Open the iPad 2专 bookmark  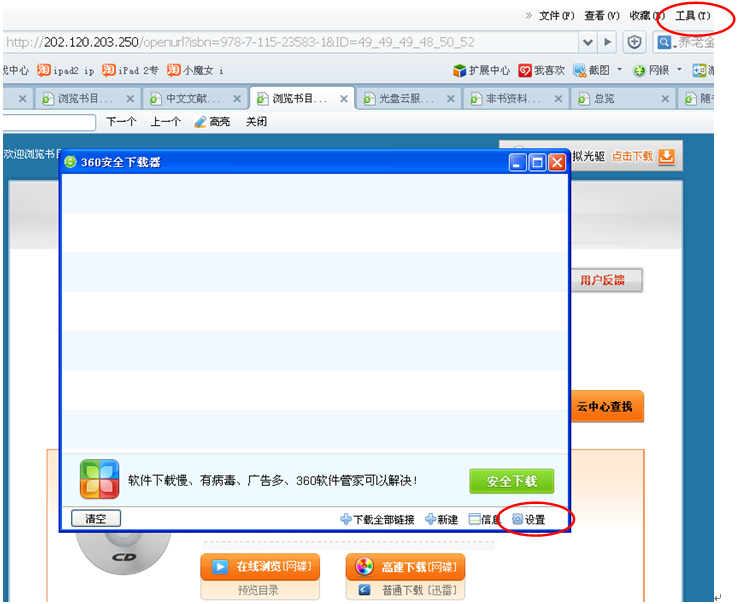[130, 71]
